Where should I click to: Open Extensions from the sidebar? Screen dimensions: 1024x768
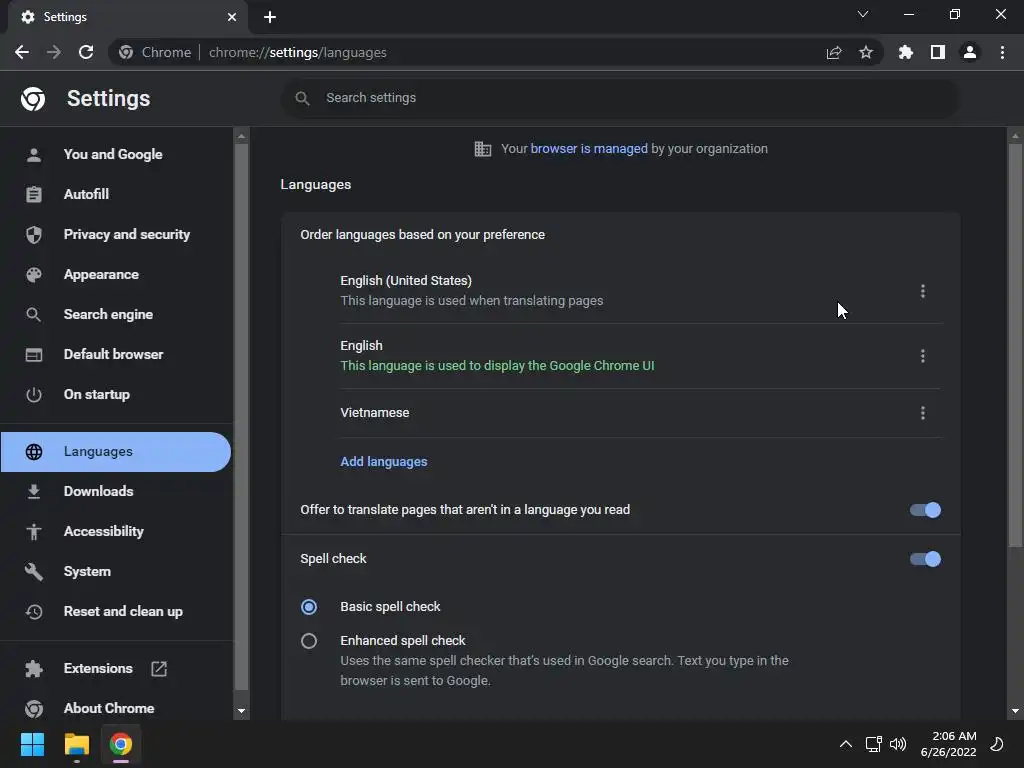point(98,668)
